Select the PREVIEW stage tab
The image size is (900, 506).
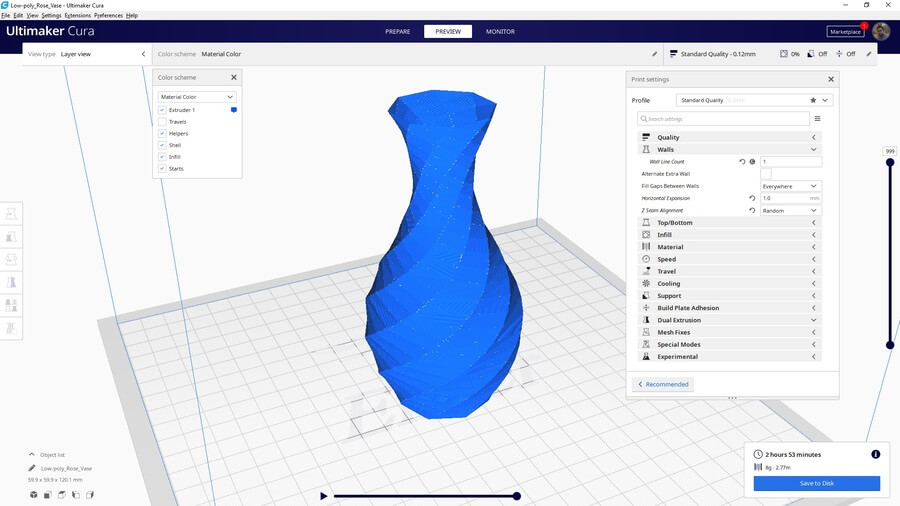(x=448, y=32)
